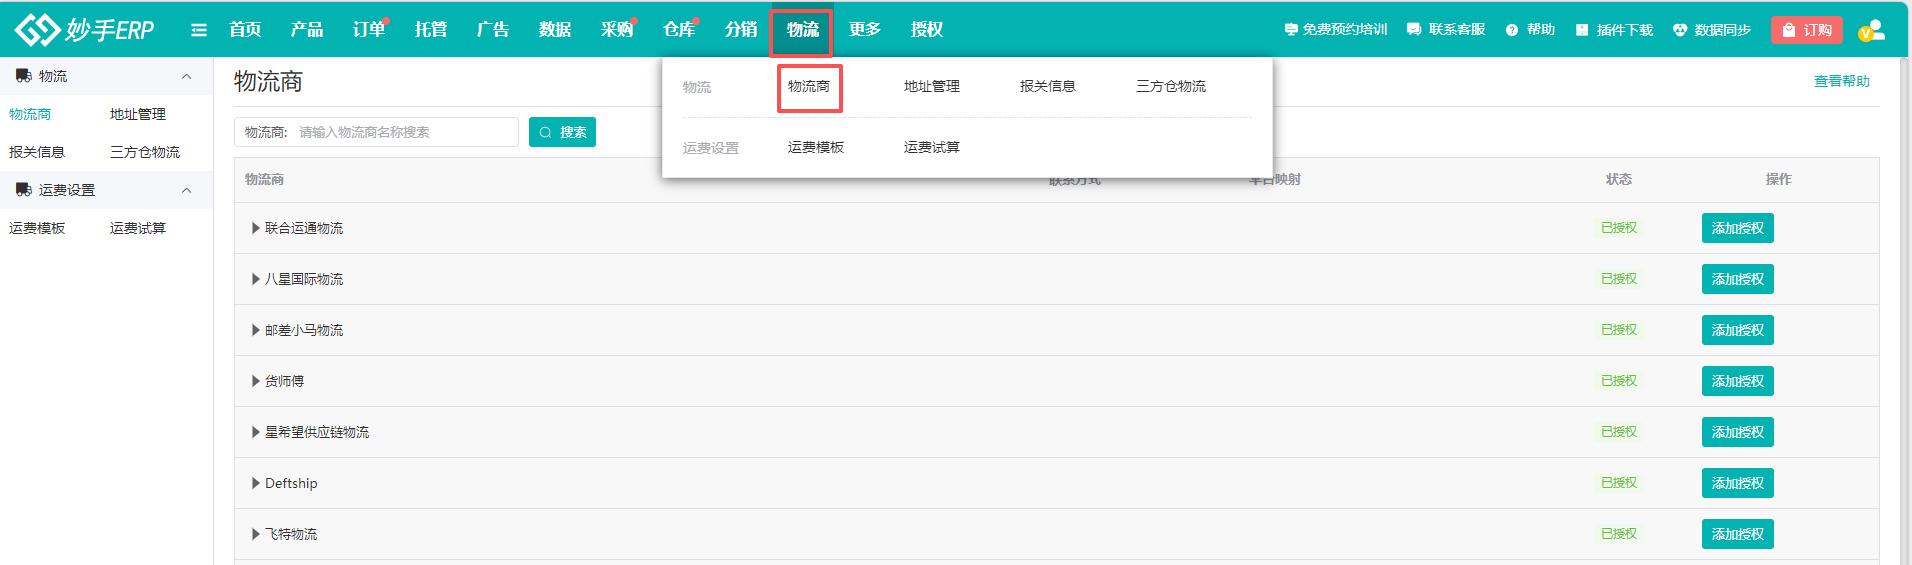The width and height of the screenshot is (1912, 565).
Task: Click 添加授权 for 邮差小马物流
Action: click(x=1738, y=330)
